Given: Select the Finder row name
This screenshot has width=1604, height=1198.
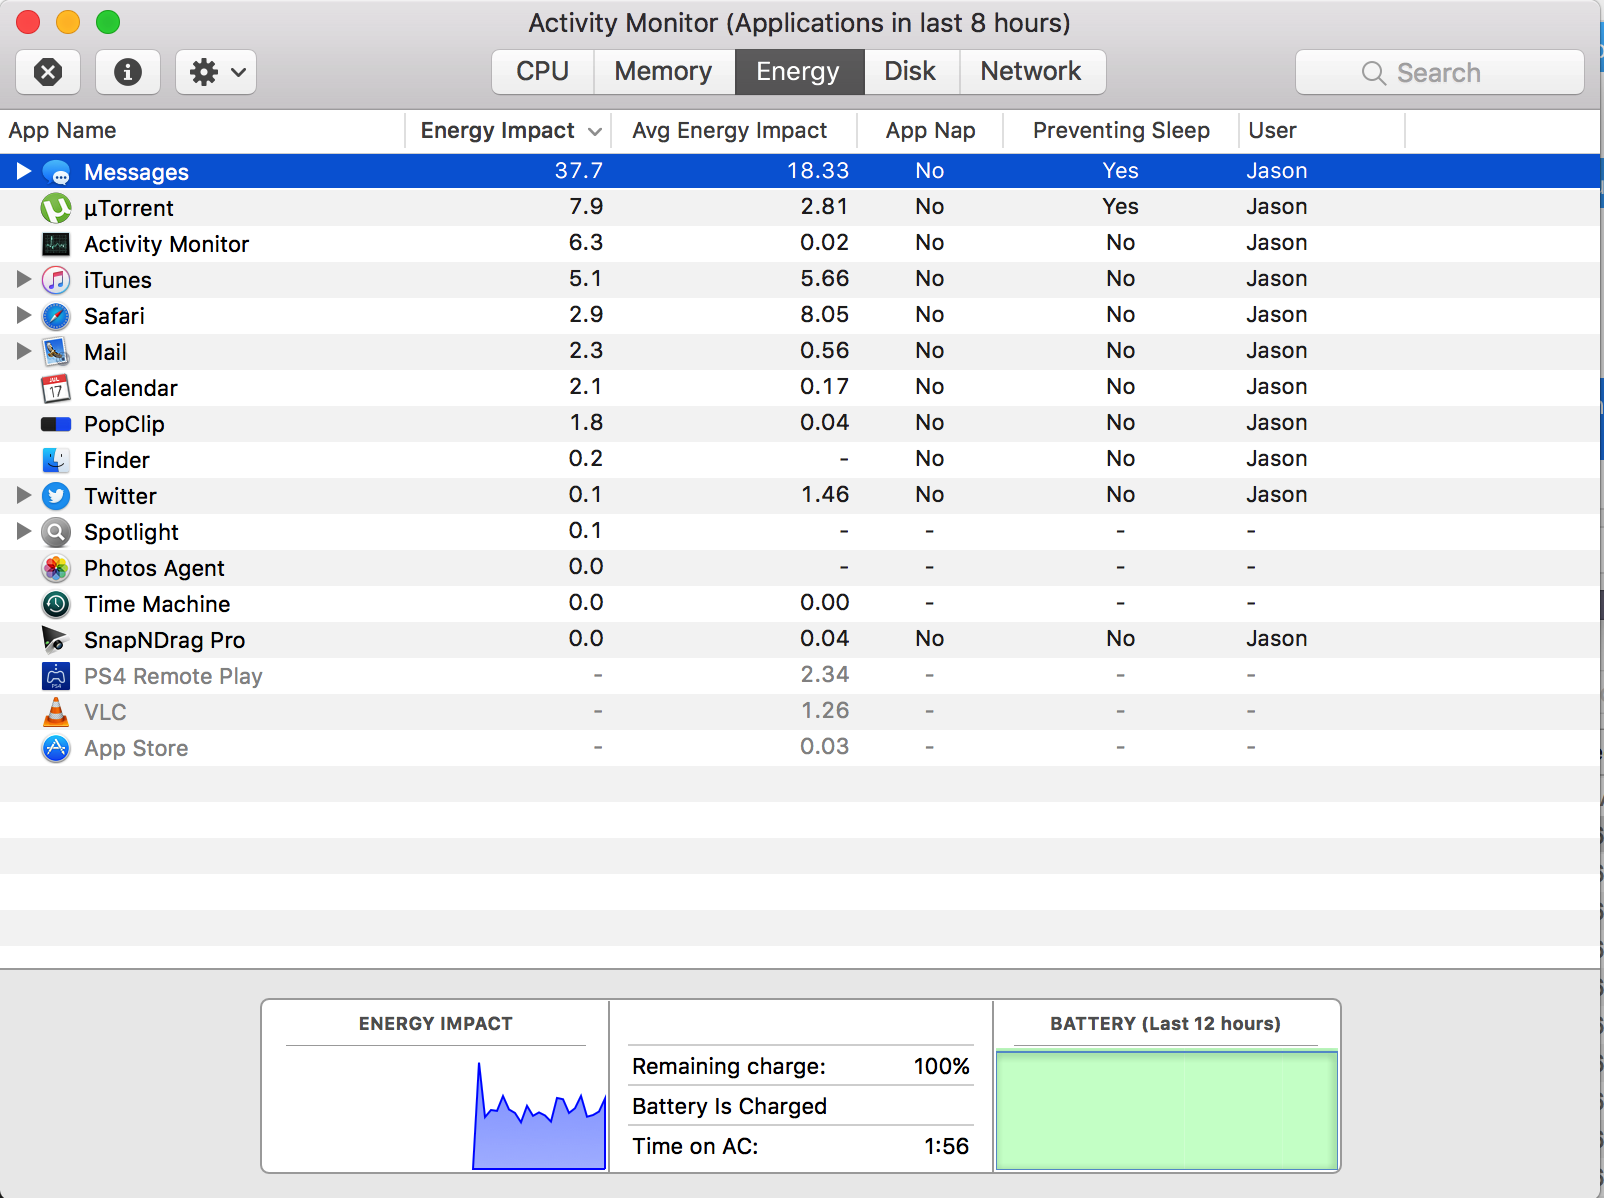Looking at the screenshot, I should [x=117, y=460].
